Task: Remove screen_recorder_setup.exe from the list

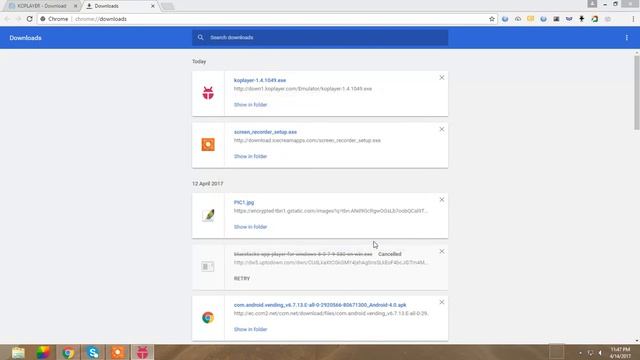Action: click(x=442, y=129)
